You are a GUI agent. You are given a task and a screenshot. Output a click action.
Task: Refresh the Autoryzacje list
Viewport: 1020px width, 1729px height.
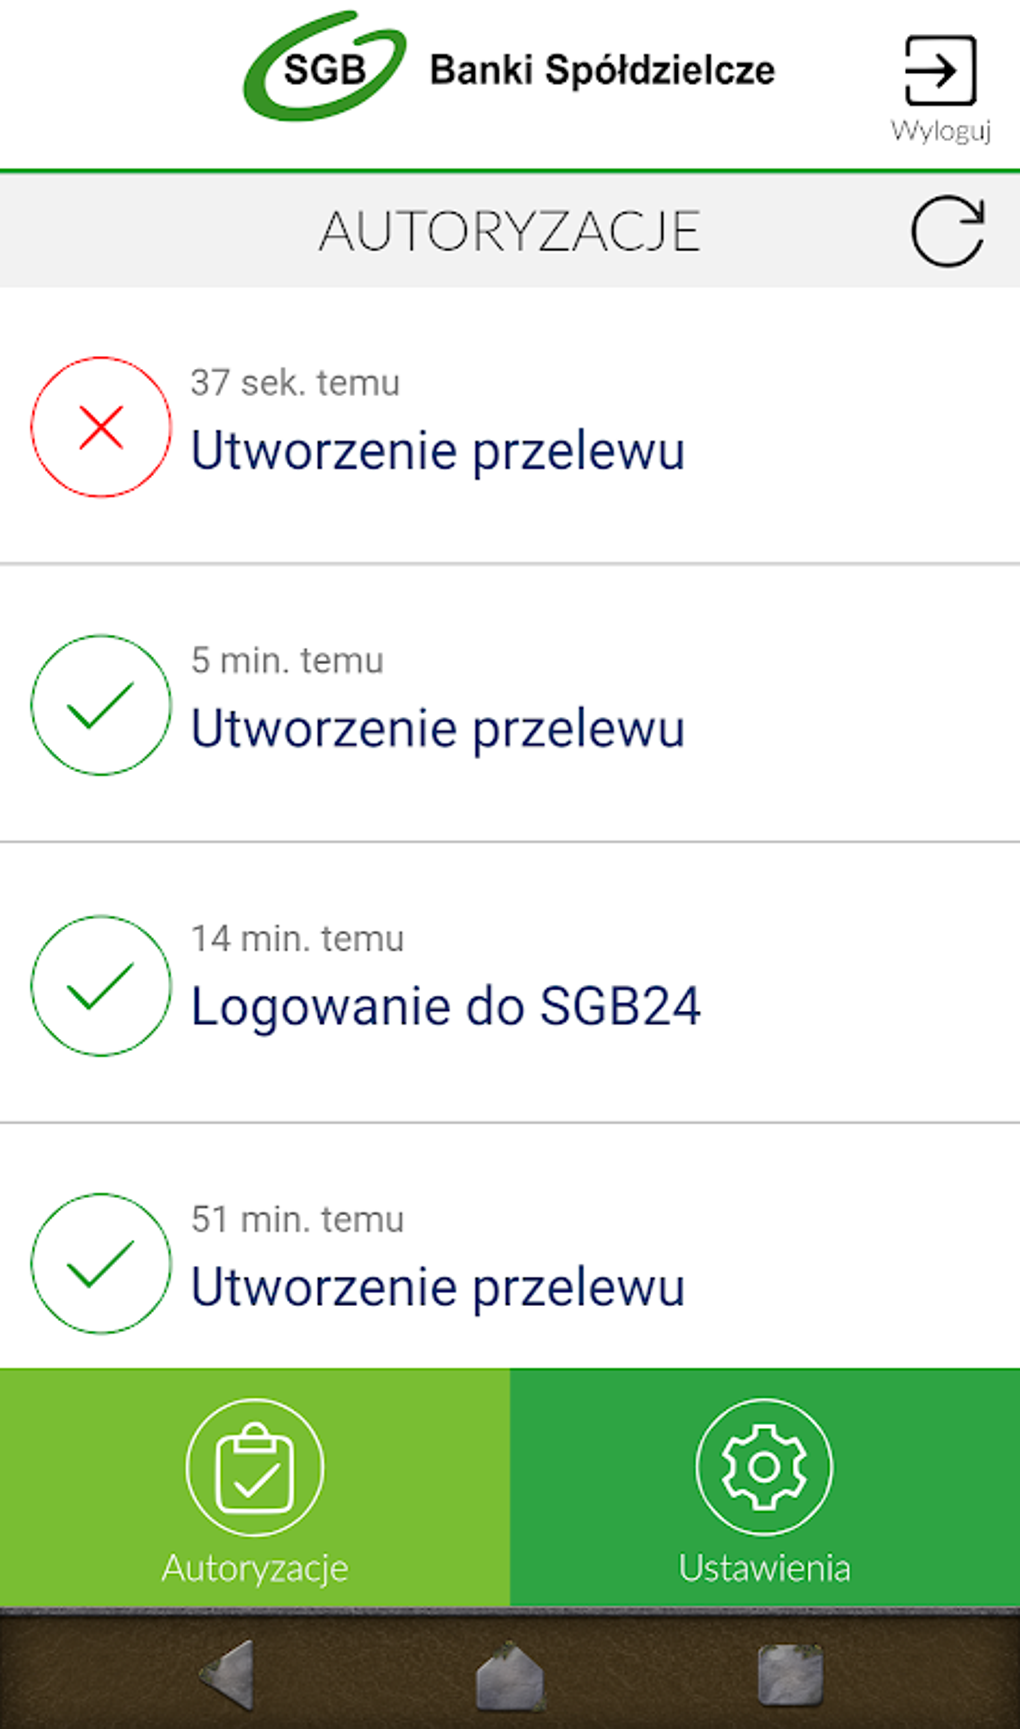(x=947, y=231)
